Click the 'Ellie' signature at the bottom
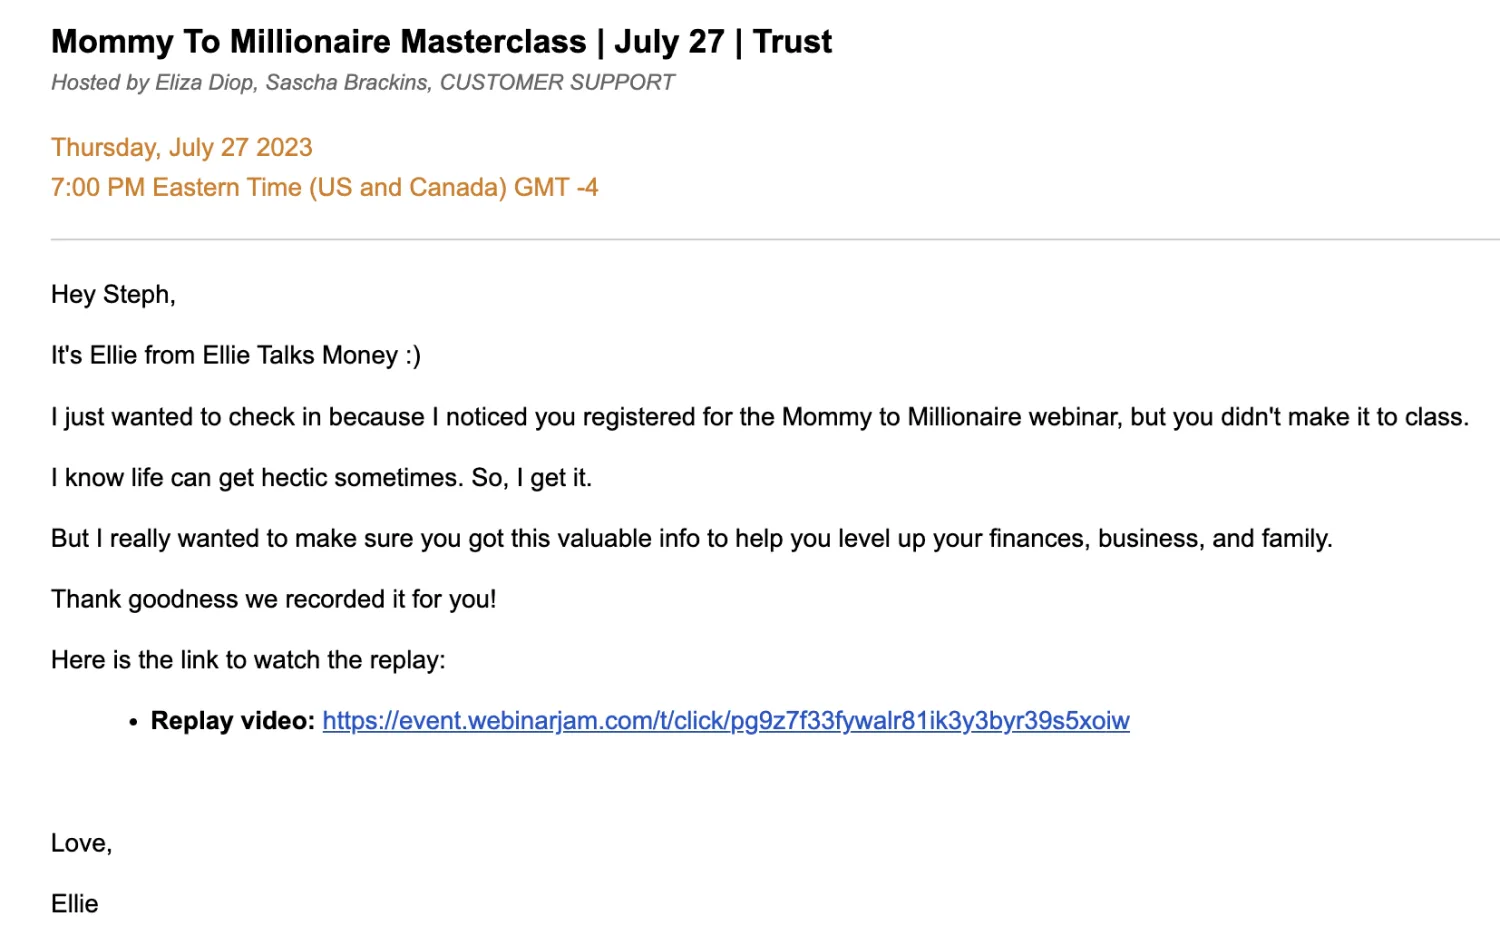 (x=74, y=904)
